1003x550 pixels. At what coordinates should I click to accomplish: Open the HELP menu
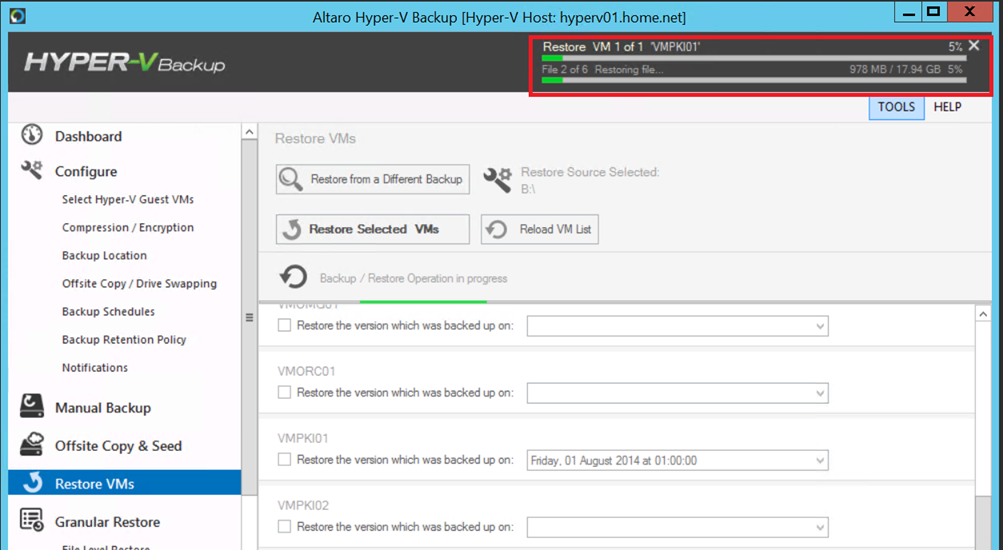[947, 107]
